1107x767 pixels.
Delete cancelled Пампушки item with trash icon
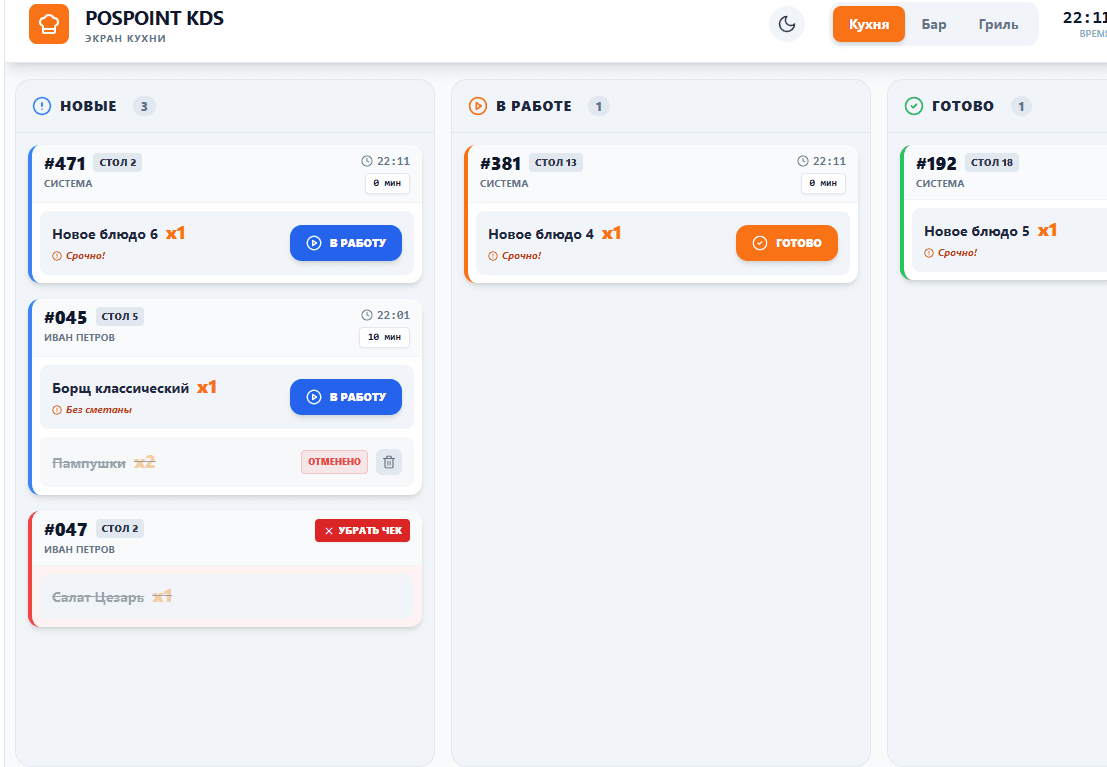pos(388,462)
